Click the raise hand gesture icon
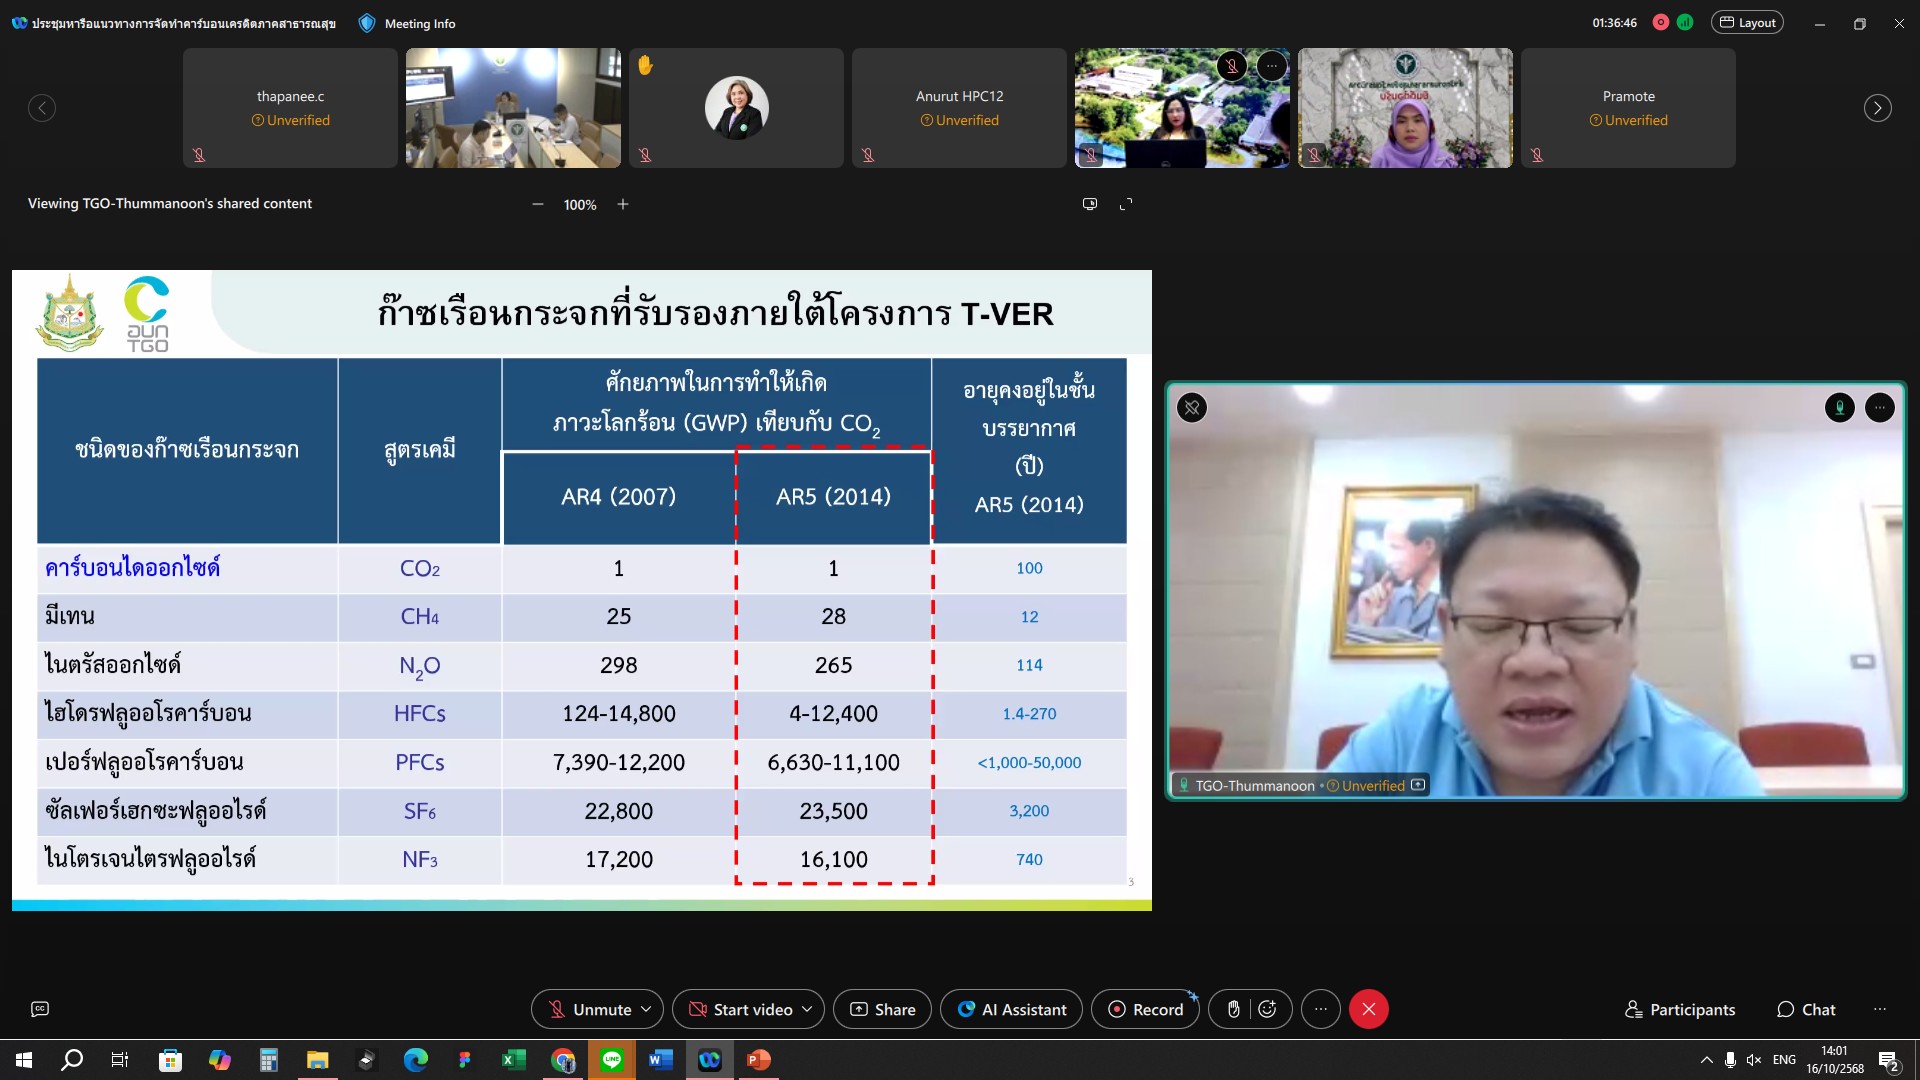 point(1233,1009)
